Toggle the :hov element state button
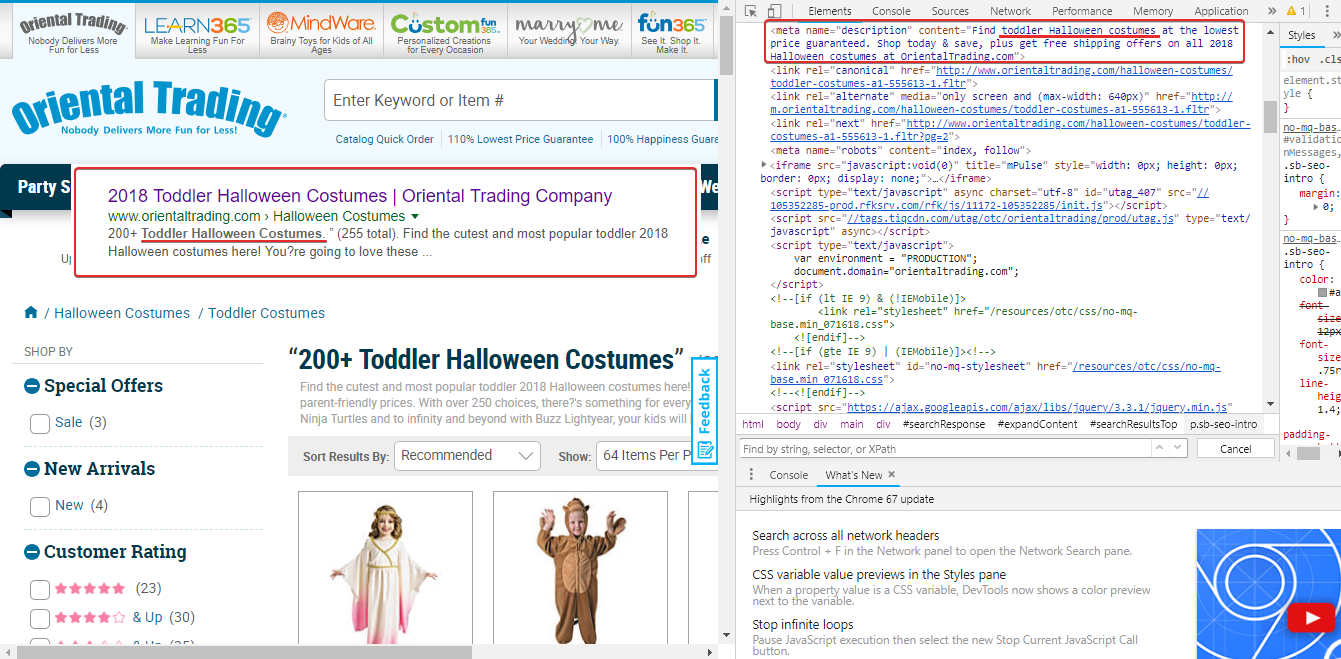The height and width of the screenshot is (659, 1341). 1296,59
